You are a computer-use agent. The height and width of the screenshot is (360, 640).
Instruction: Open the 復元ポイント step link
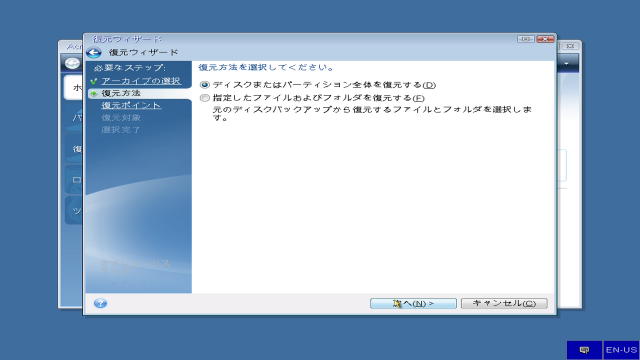pos(131,105)
